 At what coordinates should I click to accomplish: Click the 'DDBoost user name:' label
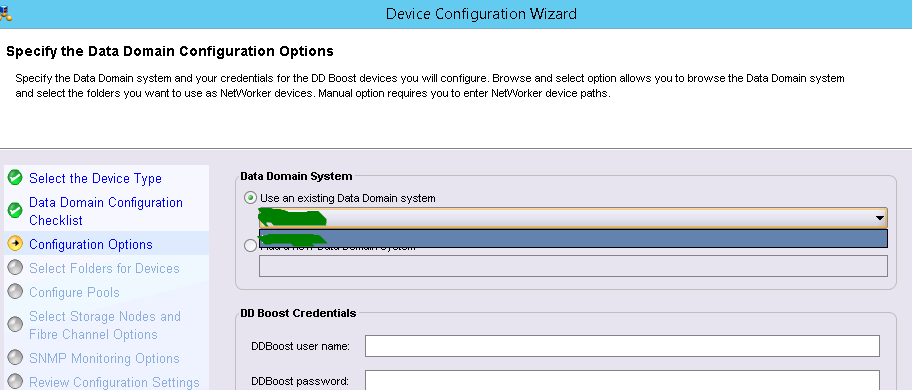pyautogui.click(x=300, y=346)
